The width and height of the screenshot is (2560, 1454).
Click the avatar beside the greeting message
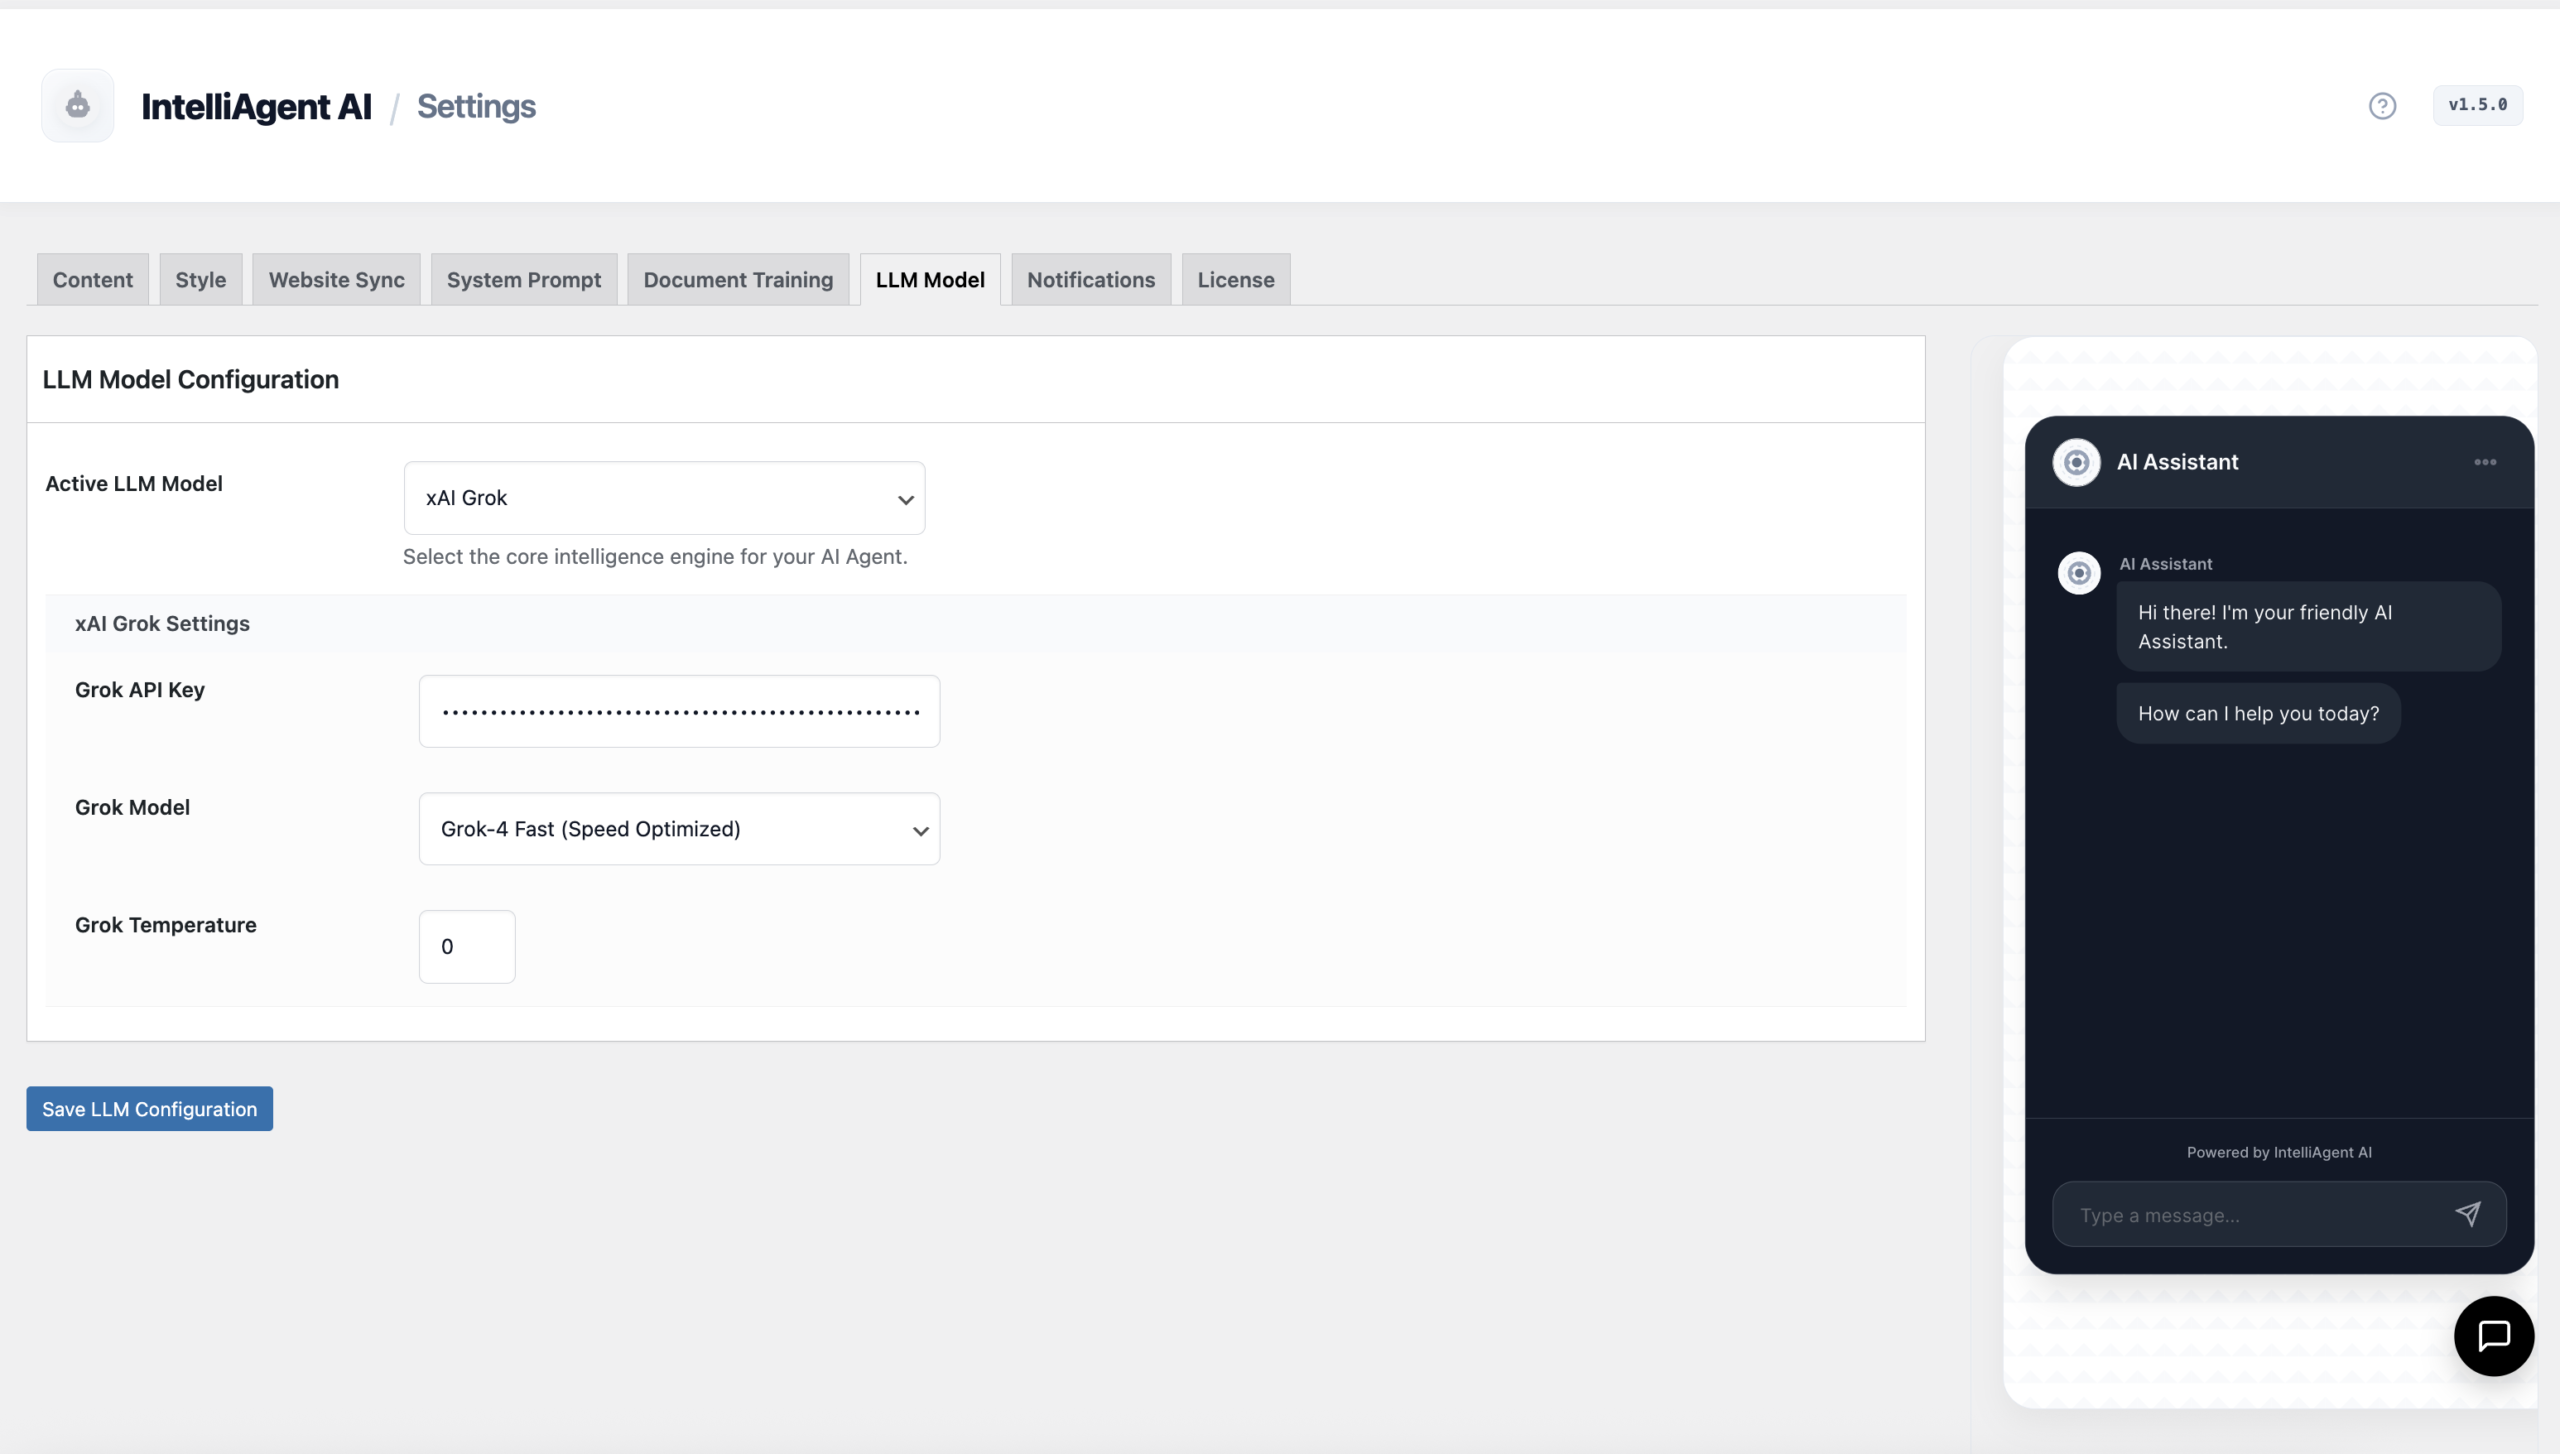point(2079,573)
